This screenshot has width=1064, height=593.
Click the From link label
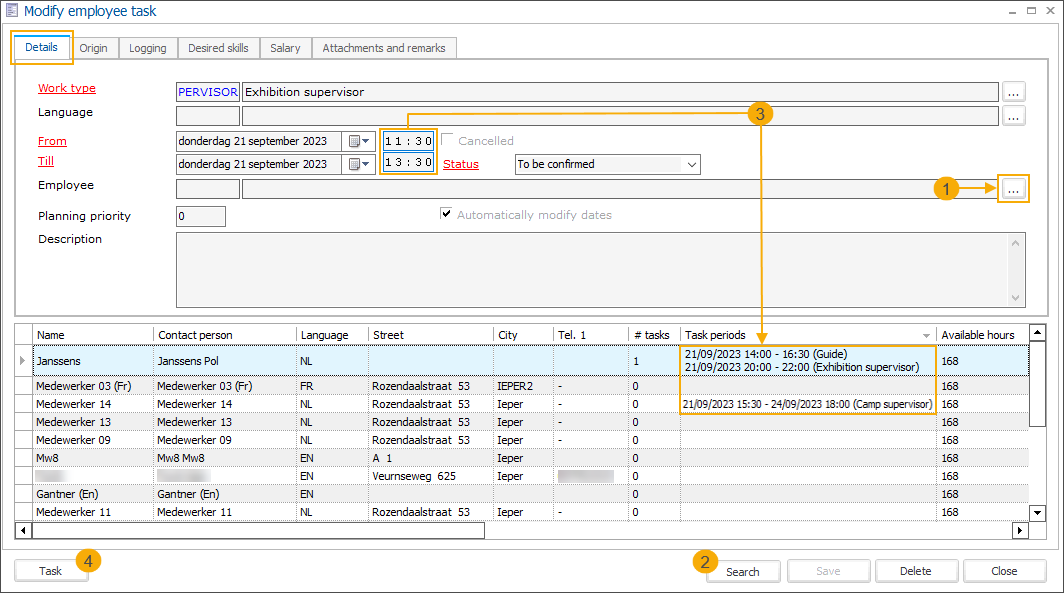51,141
